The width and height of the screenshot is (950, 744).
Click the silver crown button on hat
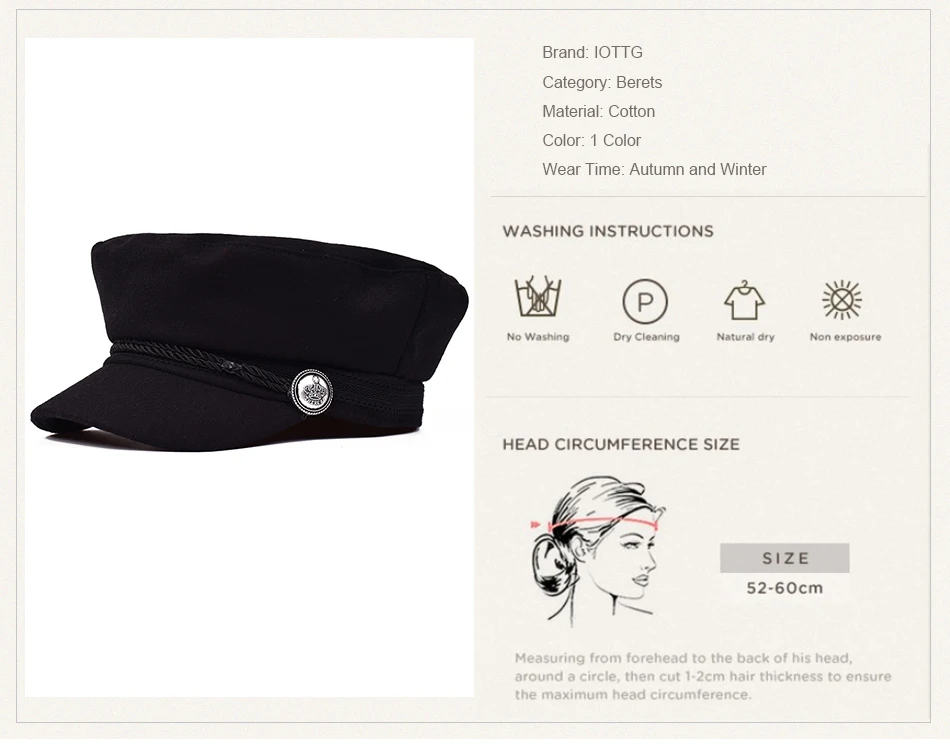click(312, 392)
